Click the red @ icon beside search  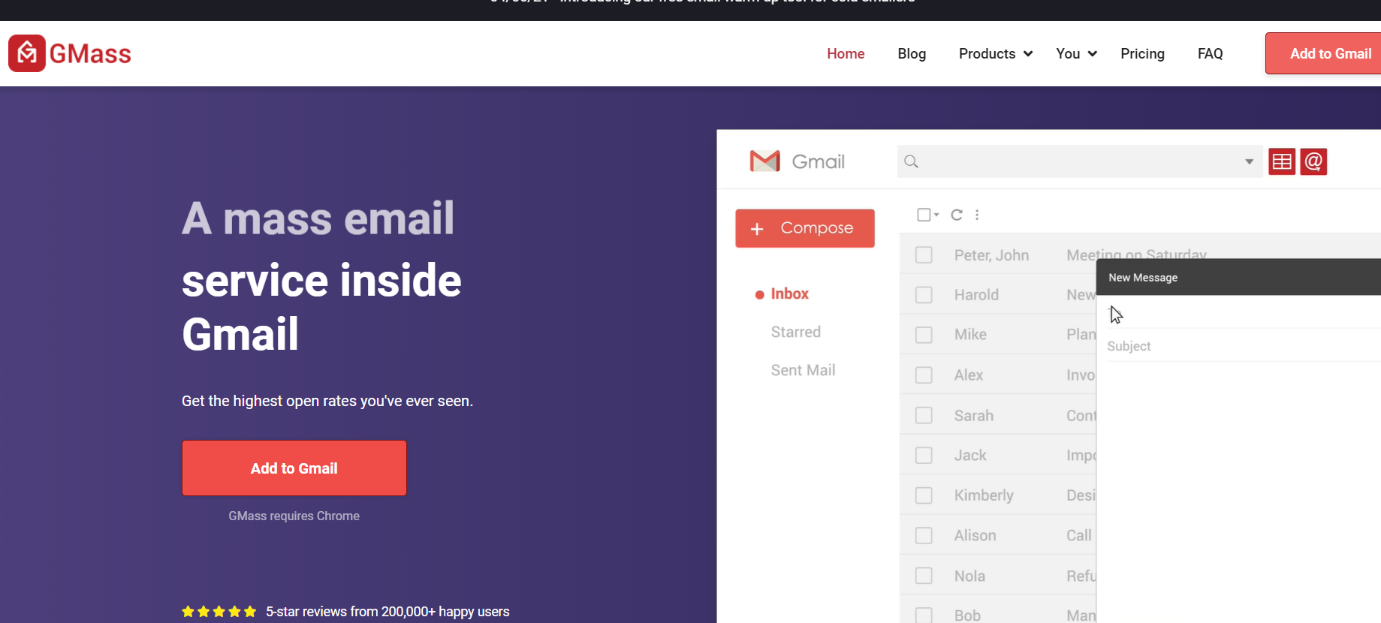click(1314, 161)
